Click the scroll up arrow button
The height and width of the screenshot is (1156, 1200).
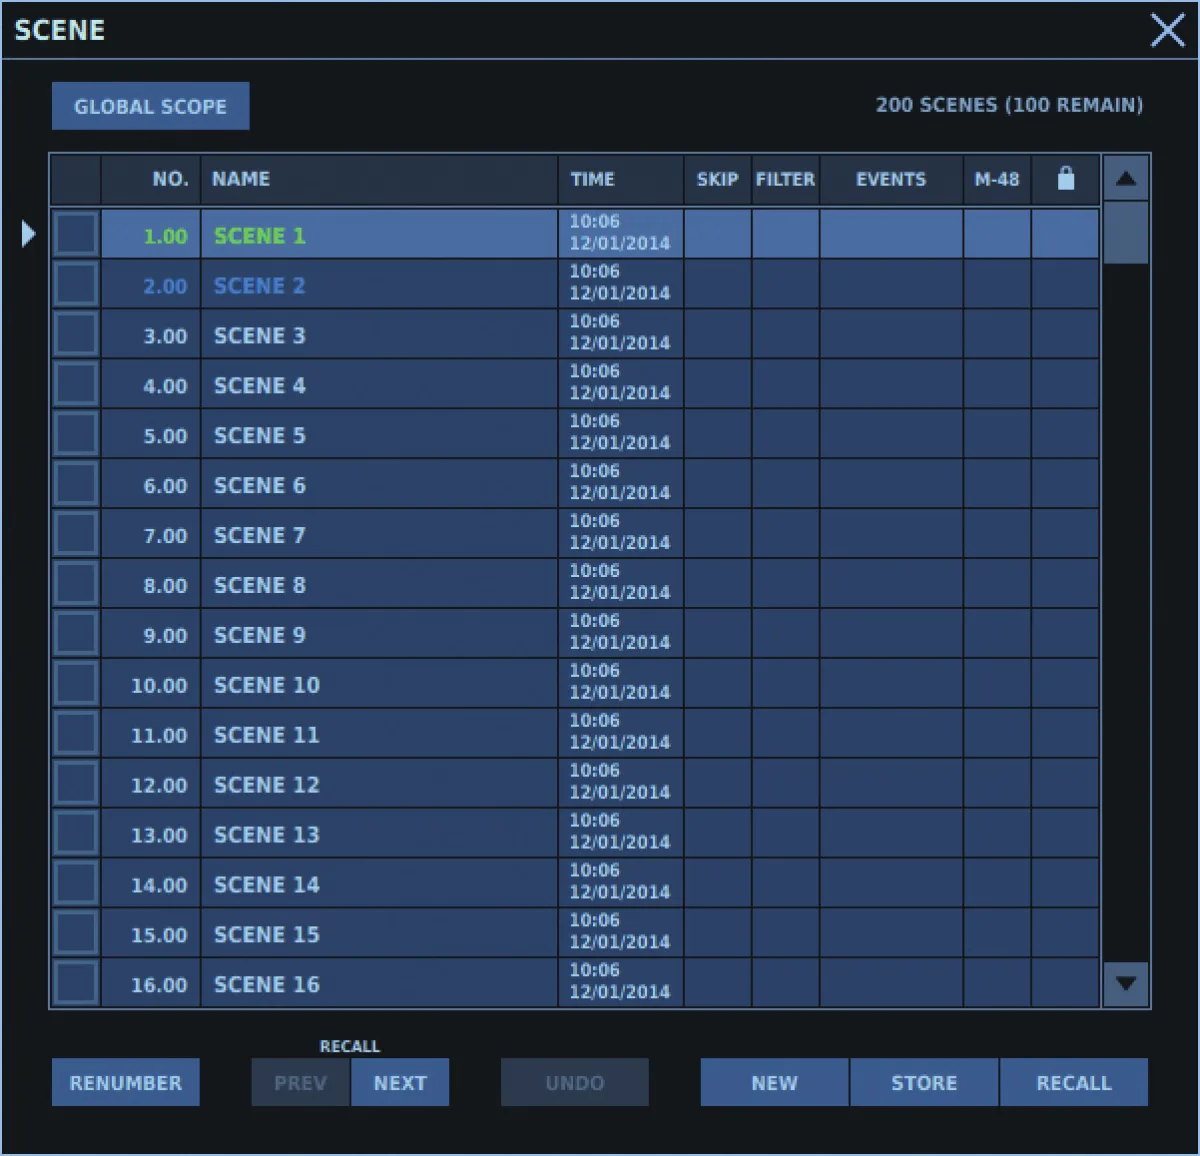tap(1126, 178)
